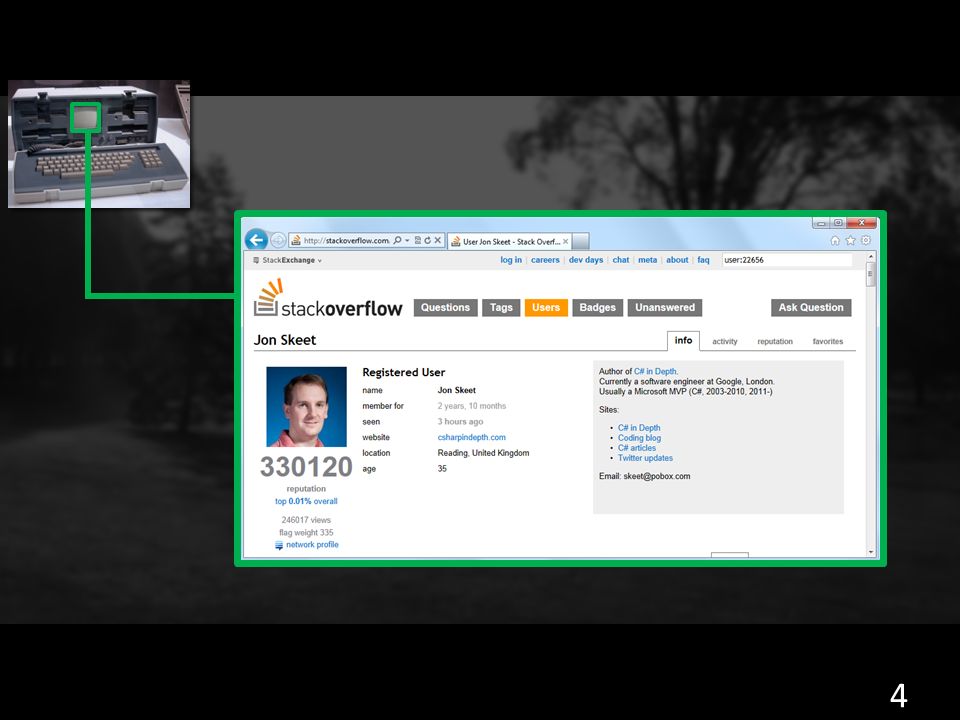Click the vintage portable computer photo
Image resolution: width=960 pixels, height=720 pixels.
pyautogui.click(x=99, y=144)
